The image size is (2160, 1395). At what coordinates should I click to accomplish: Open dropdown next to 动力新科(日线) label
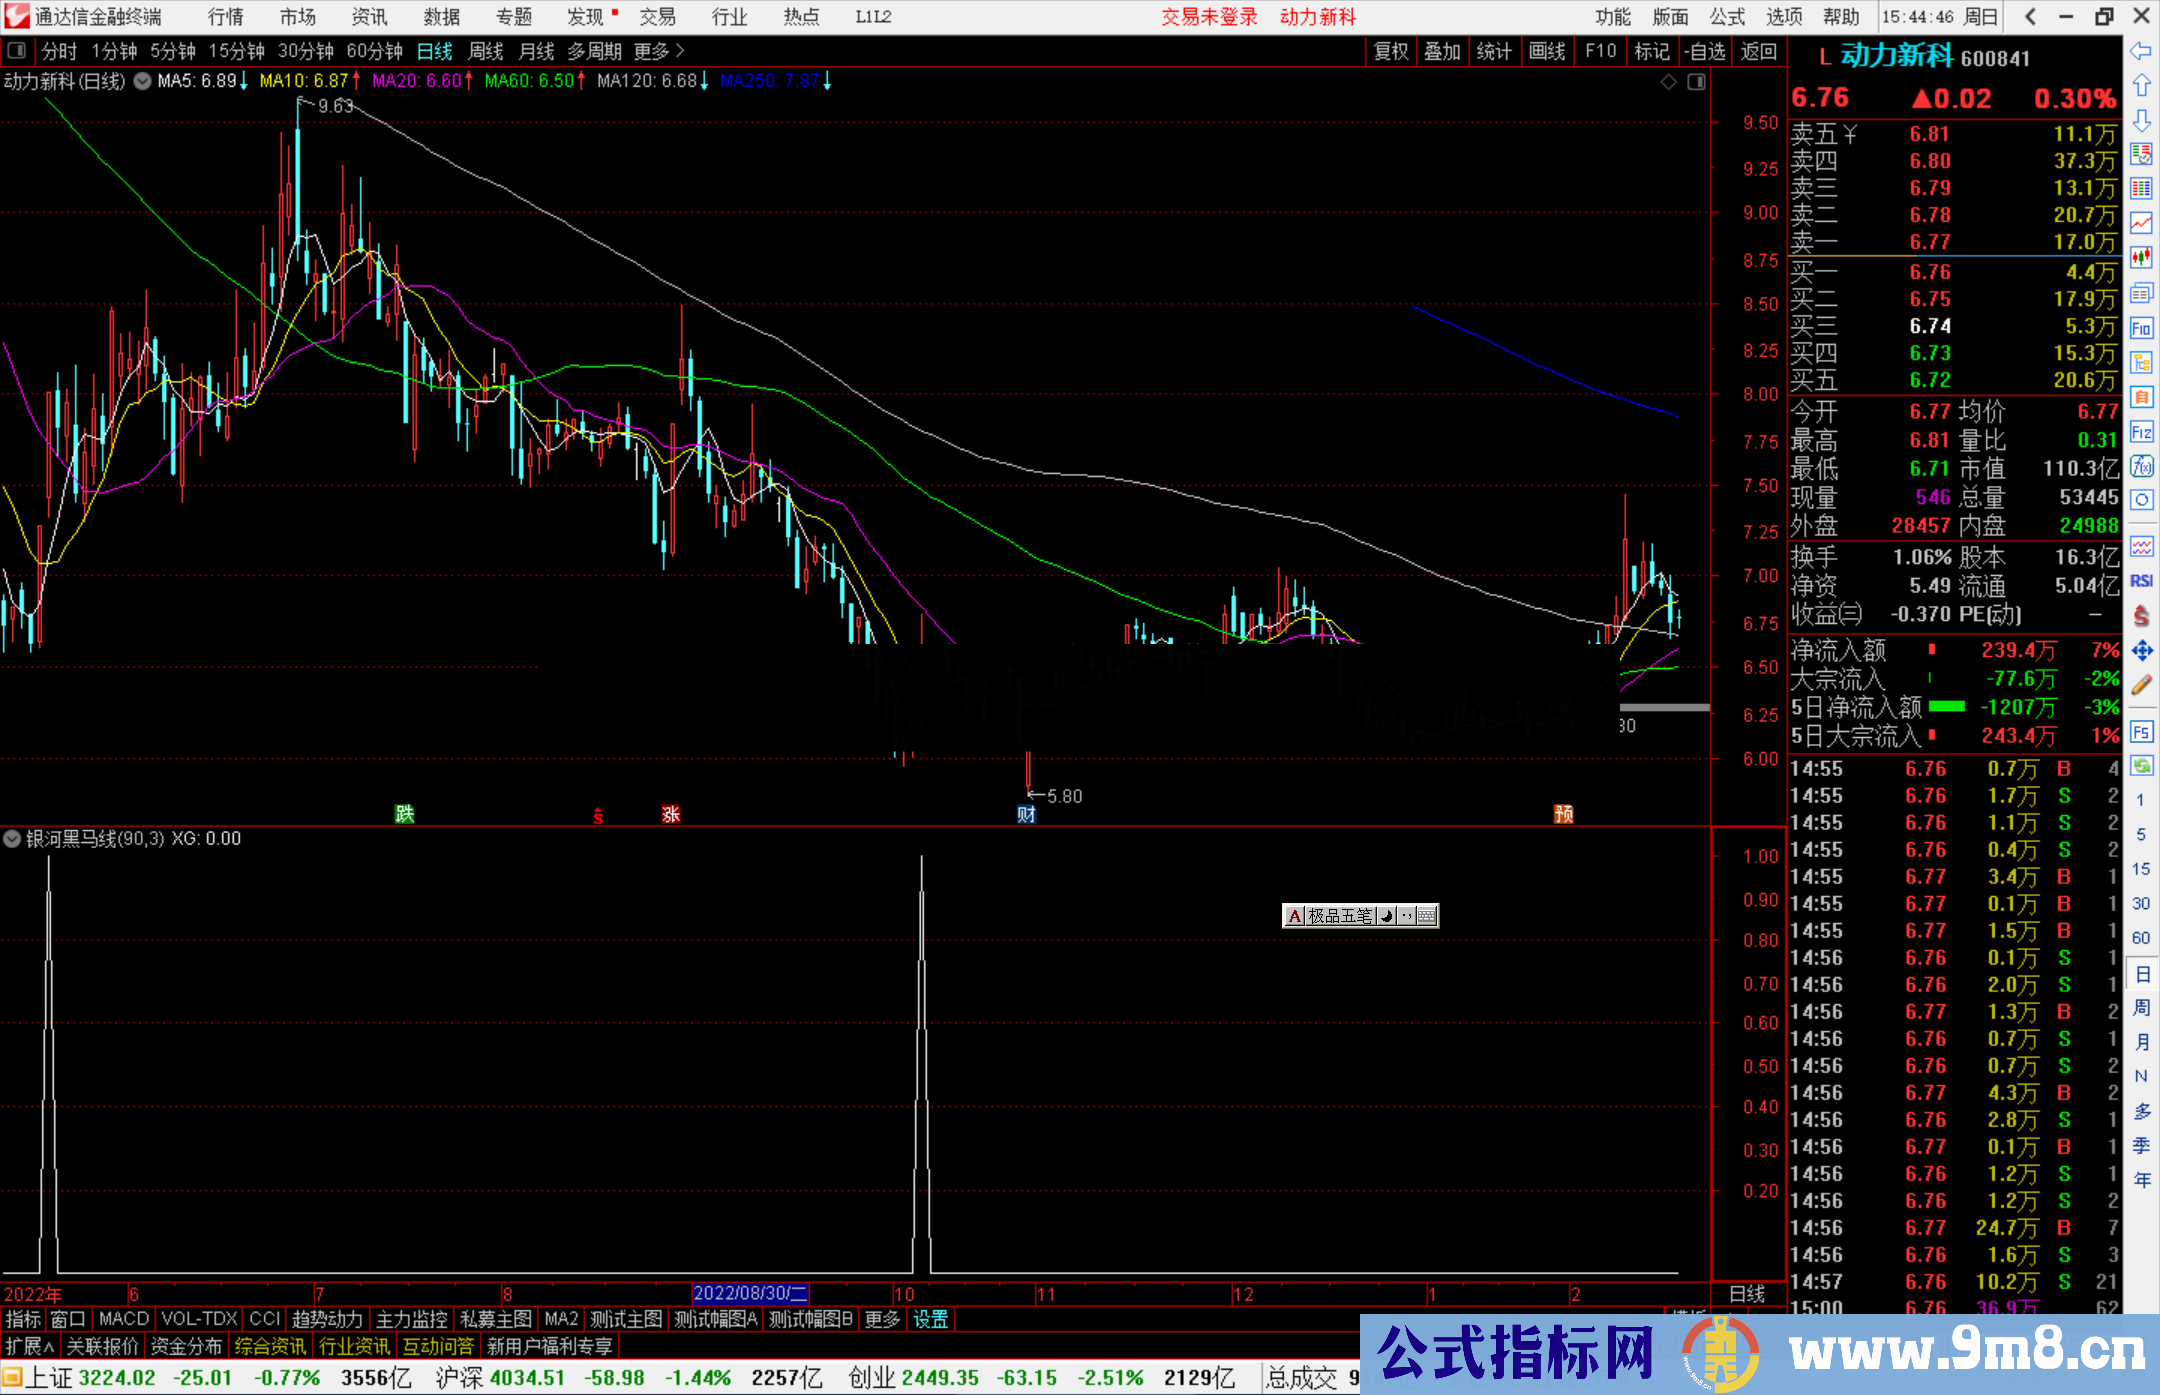click(x=143, y=81)
